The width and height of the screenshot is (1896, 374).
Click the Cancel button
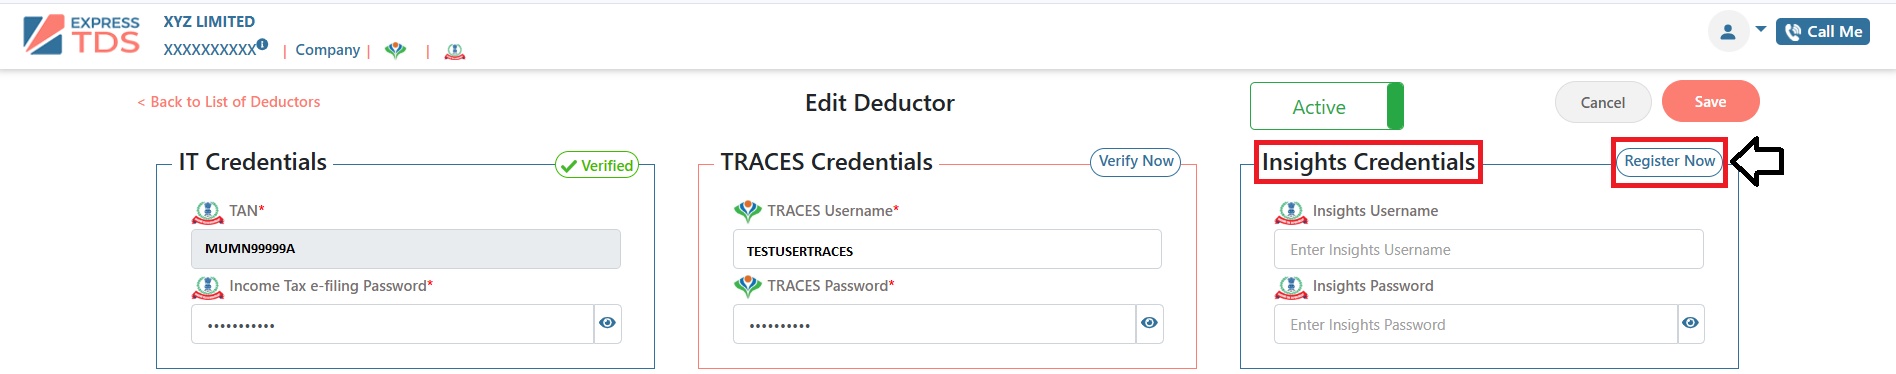point(1603,102)
